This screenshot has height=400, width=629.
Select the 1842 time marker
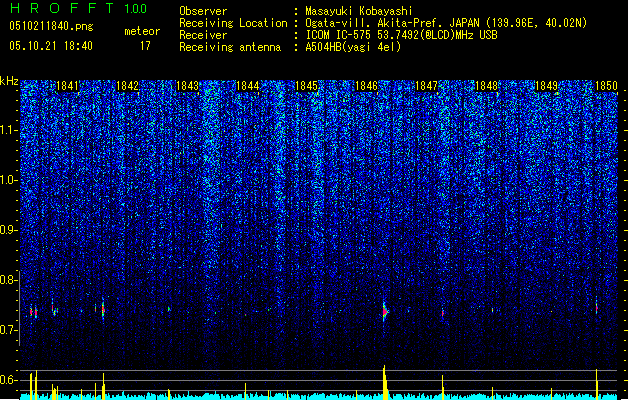coord(127,86)
